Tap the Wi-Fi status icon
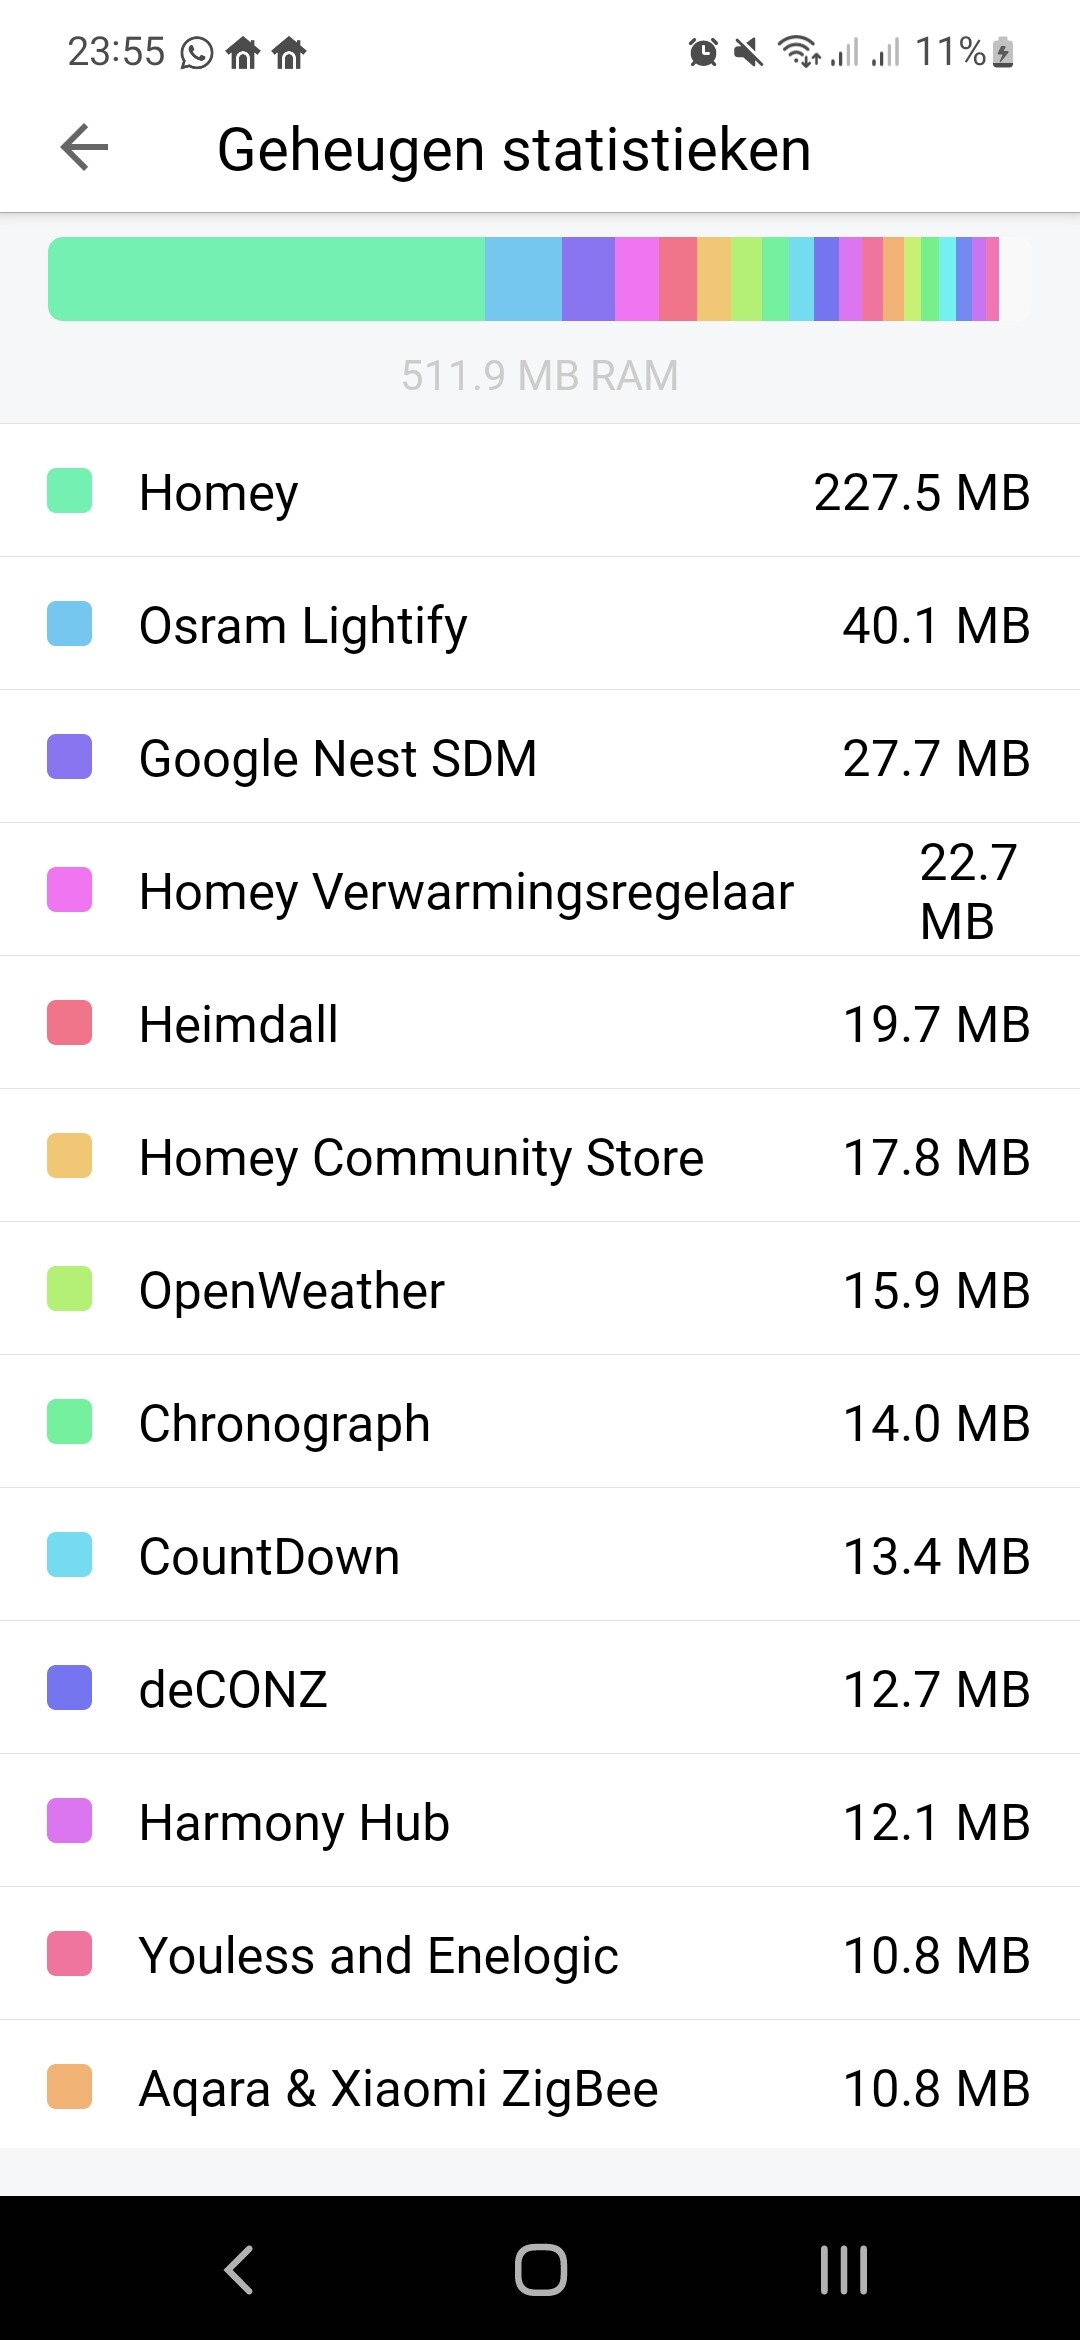 coord(799,52)
